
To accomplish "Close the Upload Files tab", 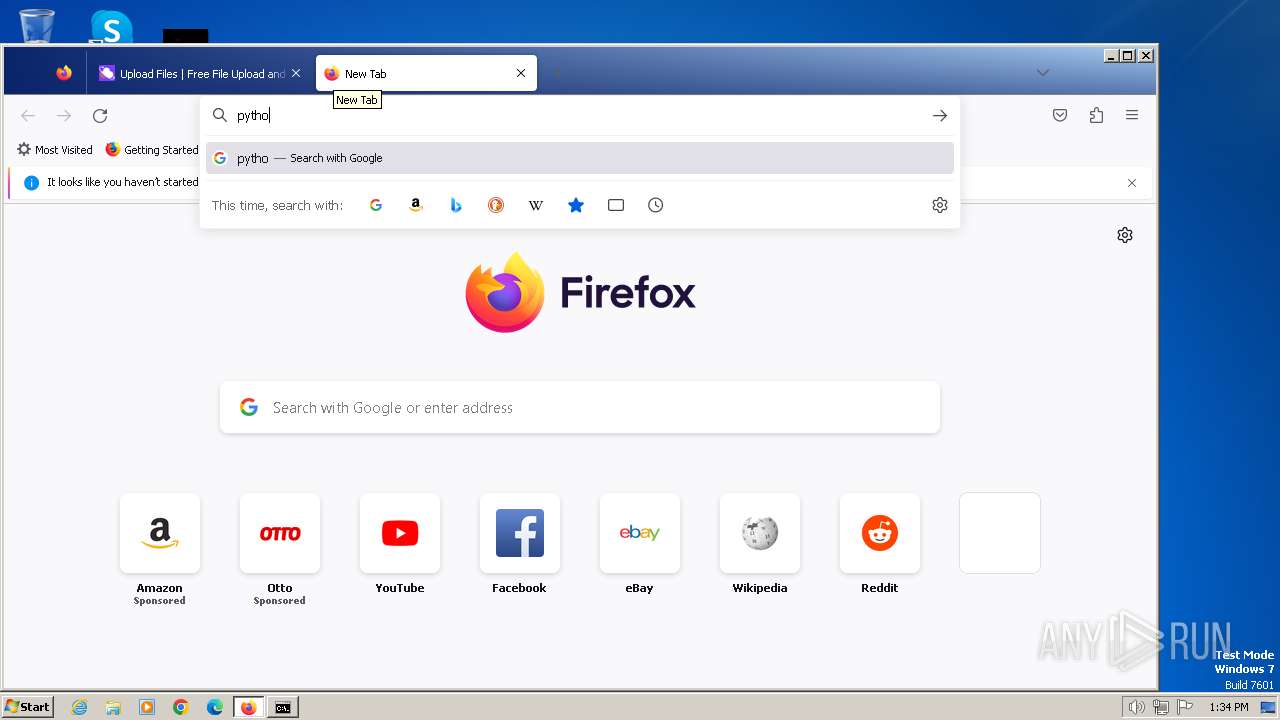I will 296,73.
